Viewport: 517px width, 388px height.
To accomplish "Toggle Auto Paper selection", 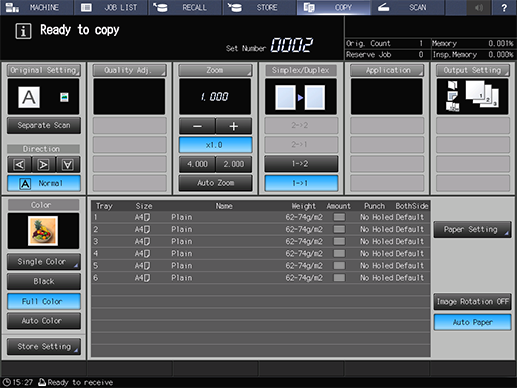I will pos(472,322).
